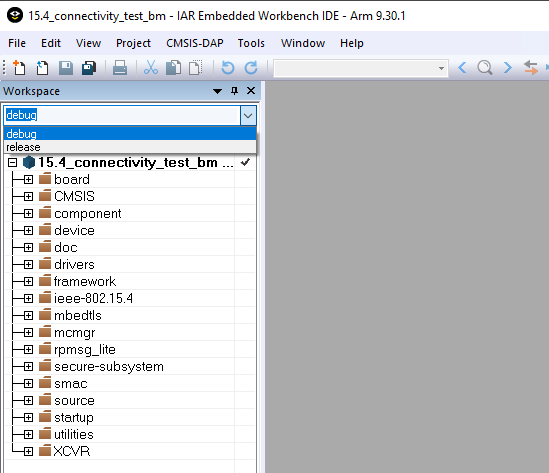The width and height of the screenshot is (549, 473).
Task: Open the Workspace panel options triangle
Action: tap(217, 91)
